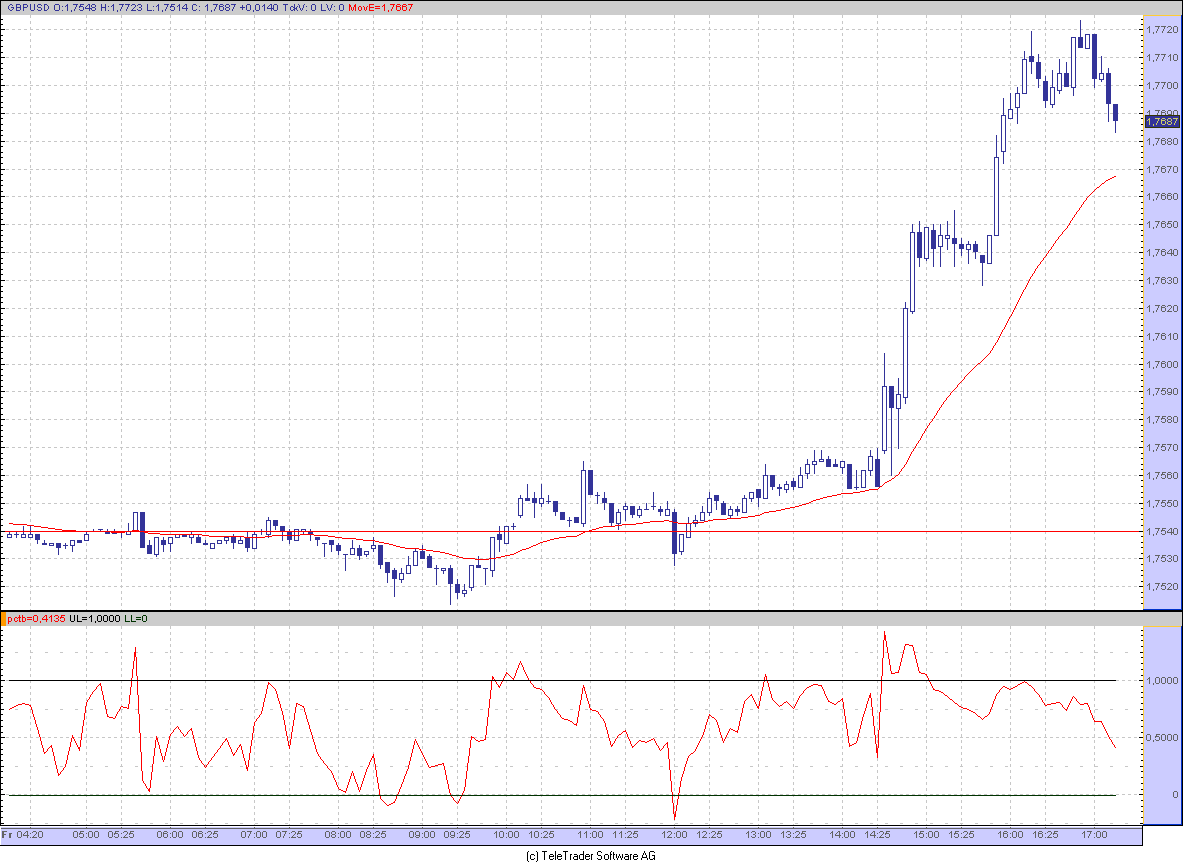This screenshot has width=1183, height=862.
Task: Click the GBPUSD symbol label in header
Action: point(29,8)
